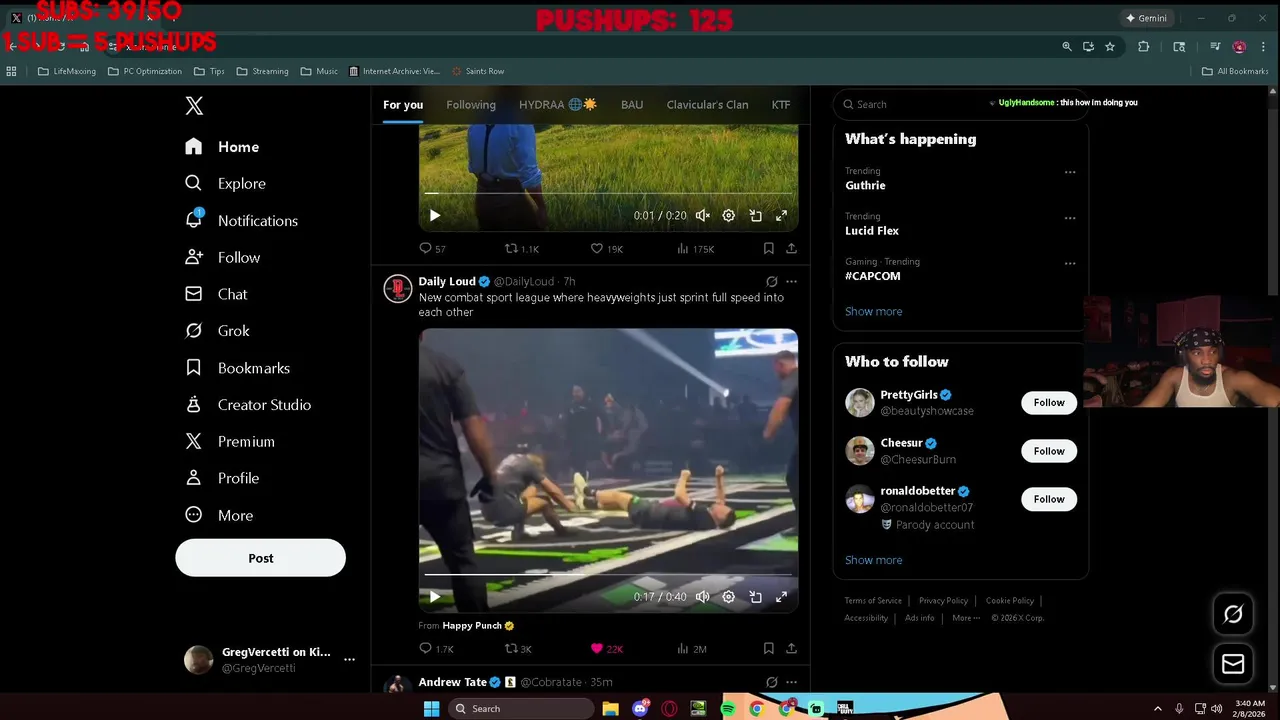
Task: Show more under Who to follow
Action: [x=873, y=560]
